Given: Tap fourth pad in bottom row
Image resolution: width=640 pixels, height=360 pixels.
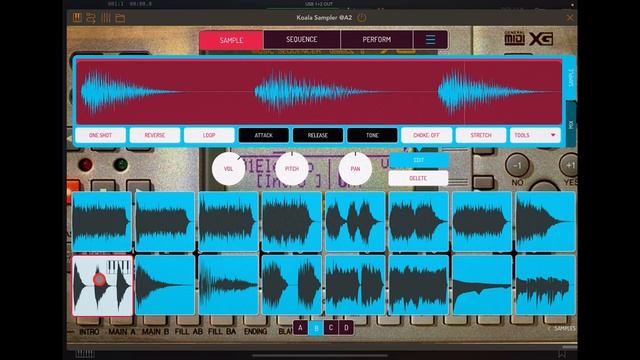Looking at the screenshot, I should pos(292,285).
